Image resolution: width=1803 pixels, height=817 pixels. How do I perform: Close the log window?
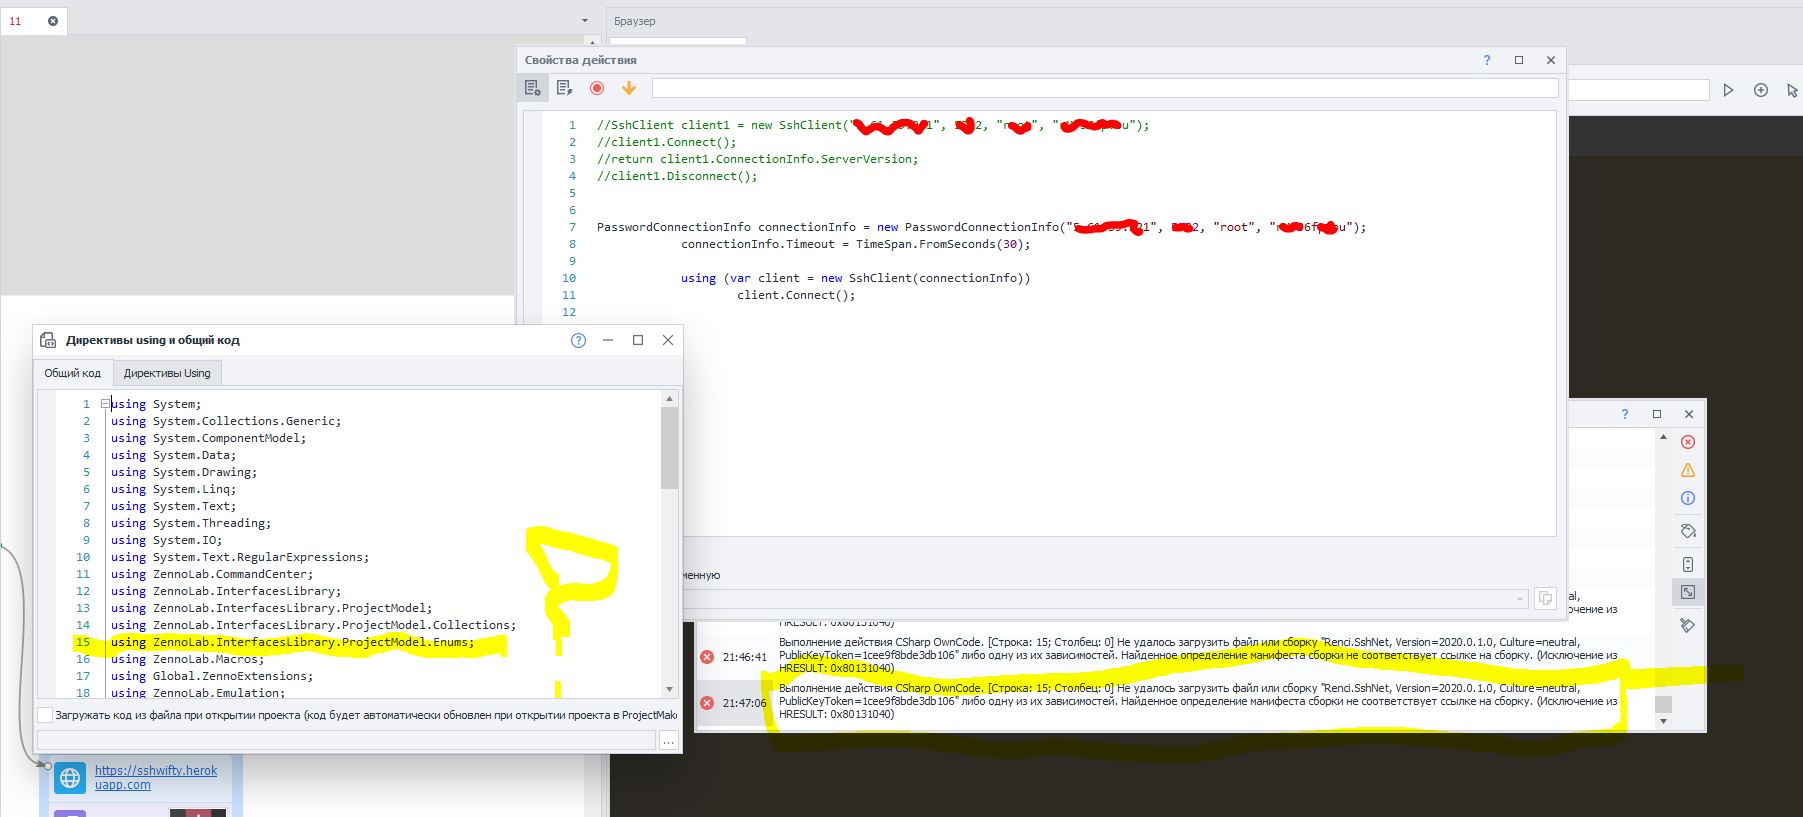(x=1689, y=414)
